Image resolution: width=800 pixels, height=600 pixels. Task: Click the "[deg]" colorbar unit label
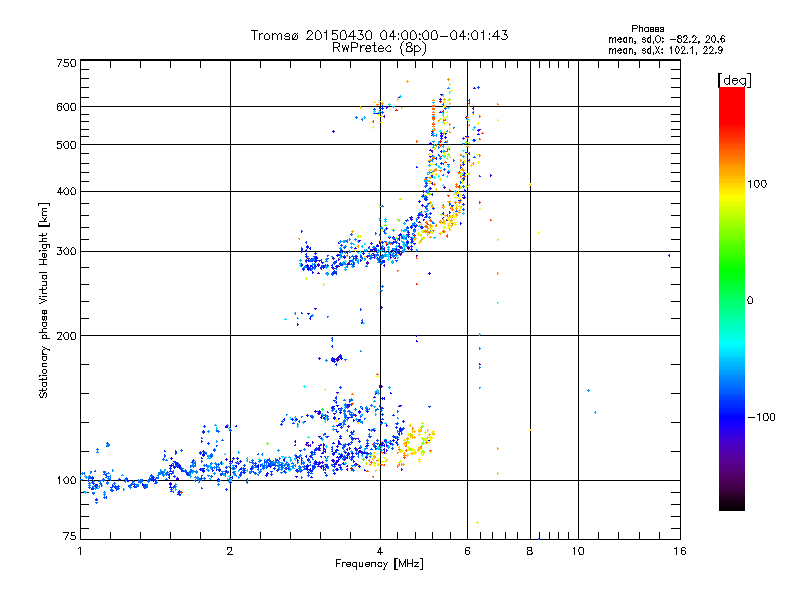[x=734, y=80]
